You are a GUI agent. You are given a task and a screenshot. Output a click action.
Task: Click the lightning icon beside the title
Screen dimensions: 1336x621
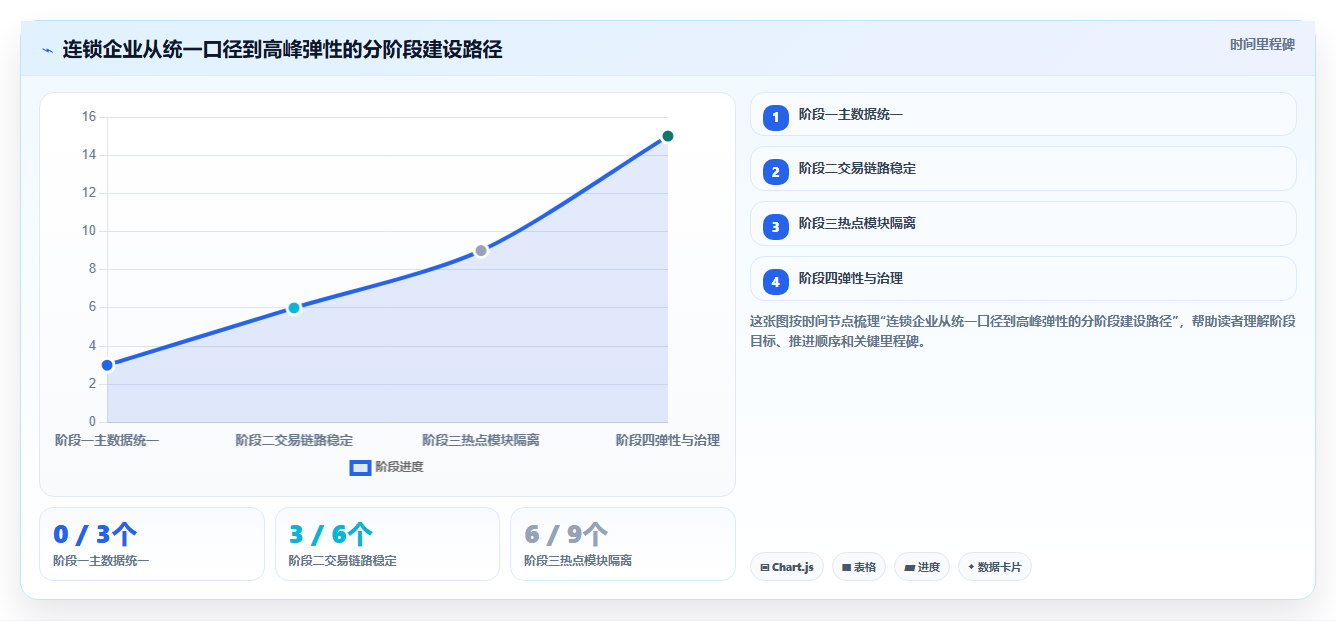point(47,49)
